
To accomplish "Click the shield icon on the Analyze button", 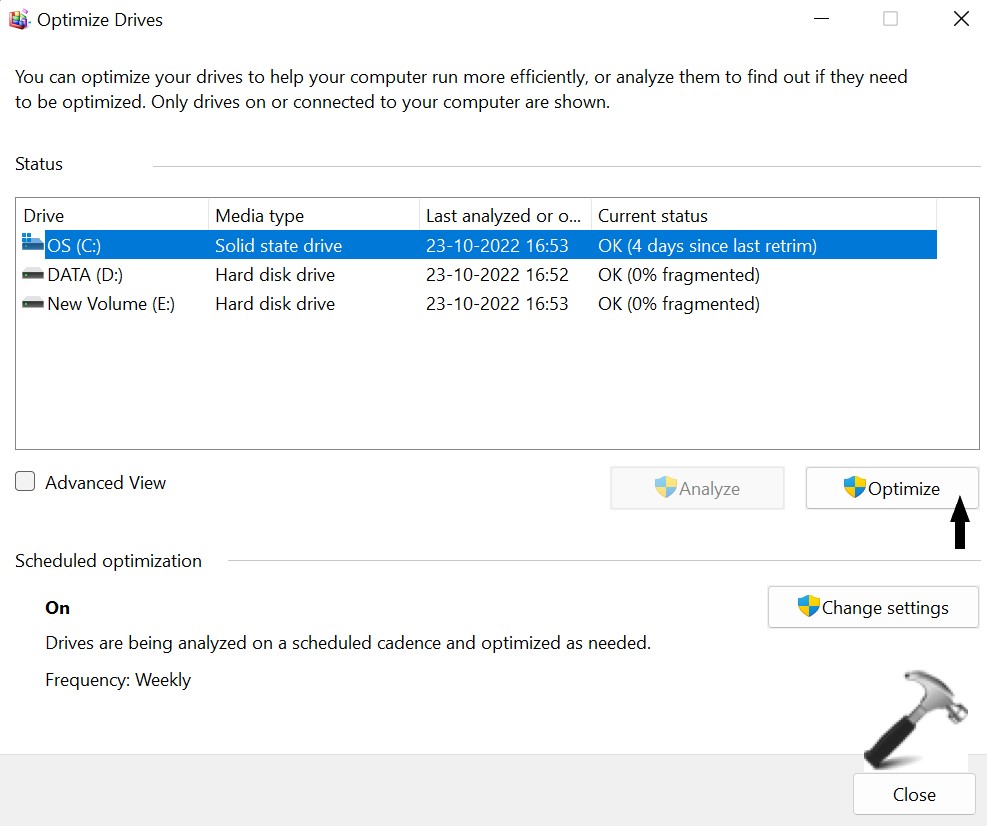I will tap(665, 488).
